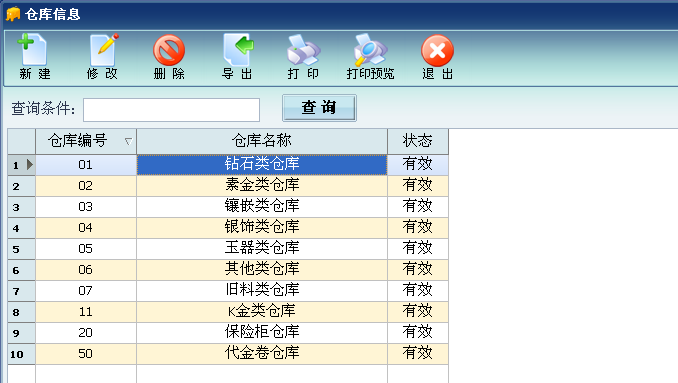Viewport: 678px width, 383px height.
Task: Focus the 查询条件 input field
Action: coord(171,110)
